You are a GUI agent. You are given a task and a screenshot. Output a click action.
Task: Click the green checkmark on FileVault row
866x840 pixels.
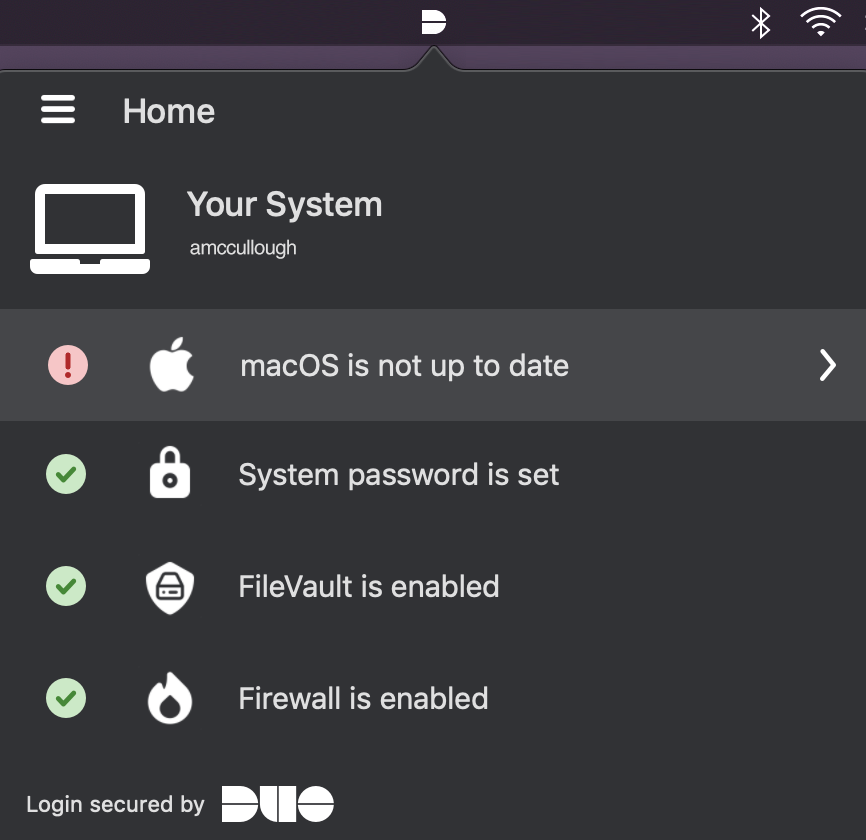click(x=66, y=586)
